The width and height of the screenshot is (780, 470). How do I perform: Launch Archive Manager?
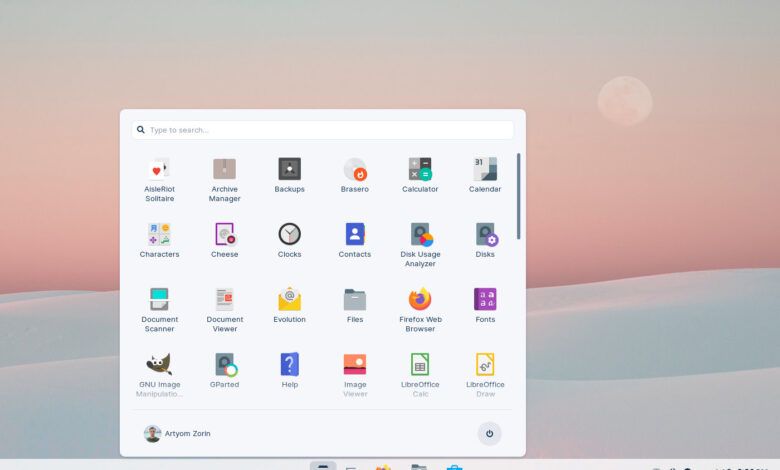[224, 179]
